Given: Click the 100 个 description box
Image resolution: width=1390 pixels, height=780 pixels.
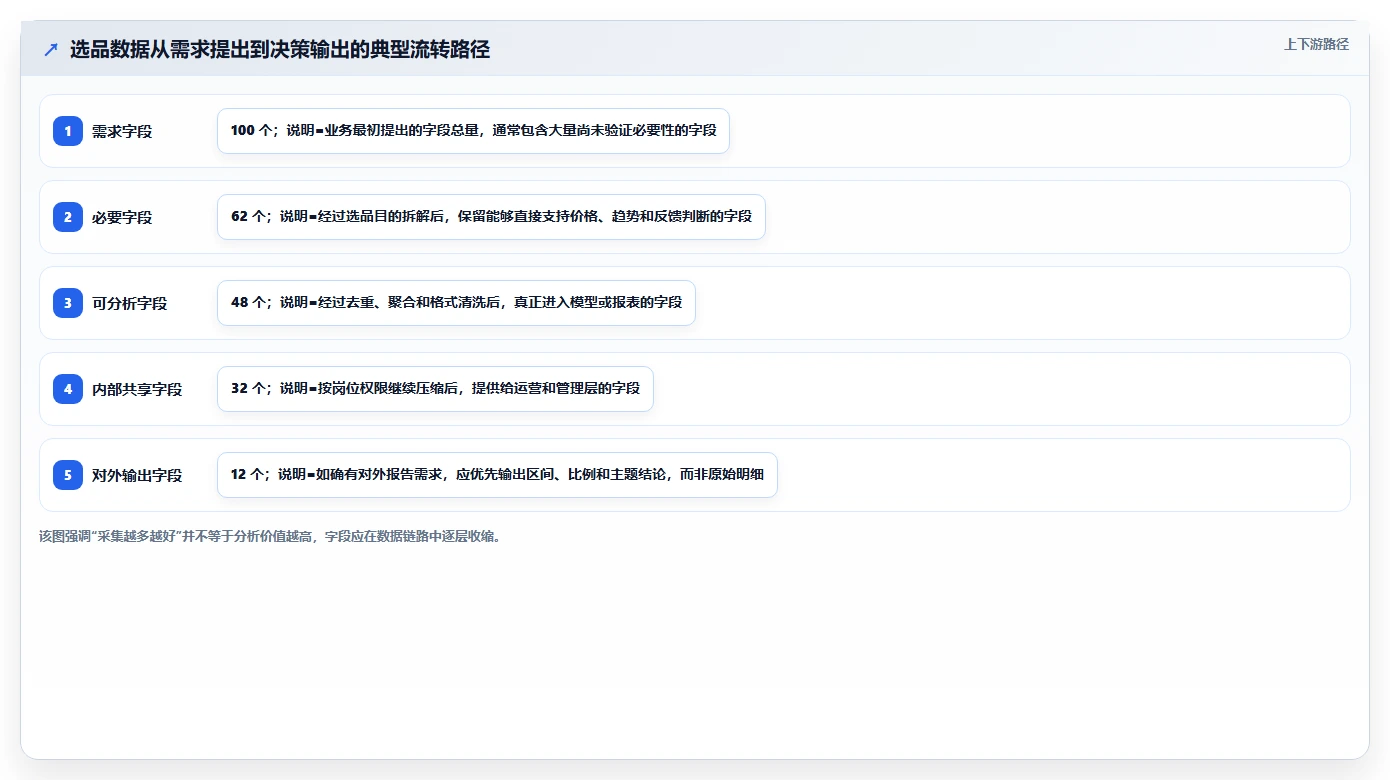Looking at the screenshot, I should click(x=473, y=131).
